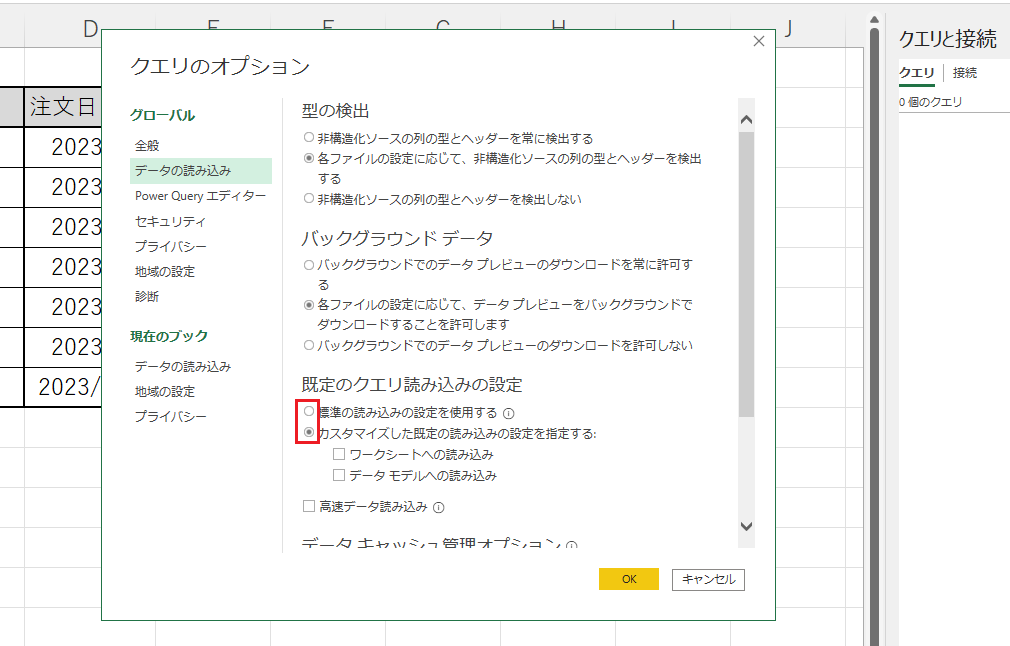
Task: Open 診断 settings category
Action: point(147,296)
